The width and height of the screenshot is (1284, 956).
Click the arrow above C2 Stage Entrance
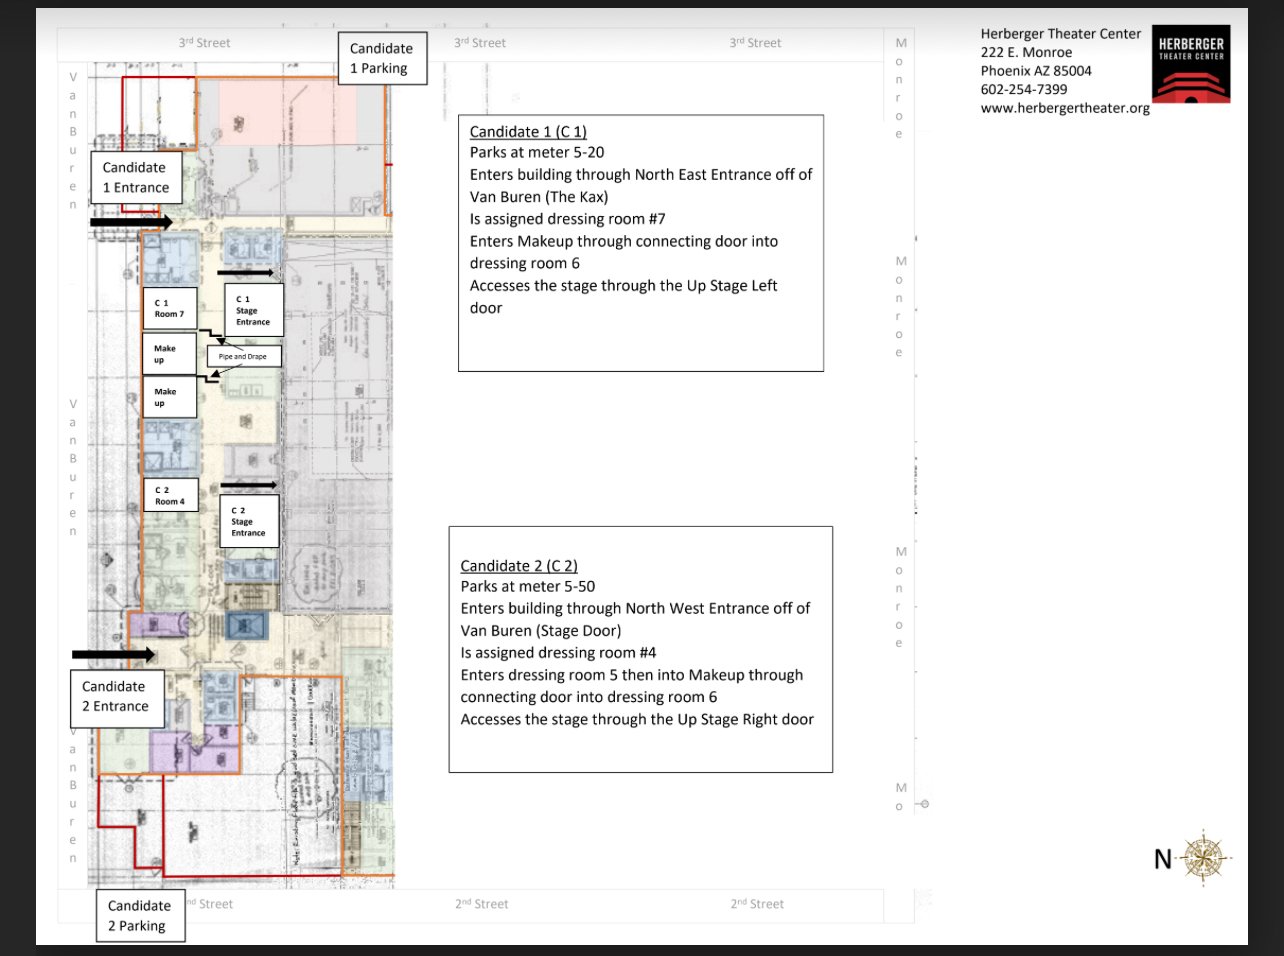pyautogui.click(x=248, y=485)
